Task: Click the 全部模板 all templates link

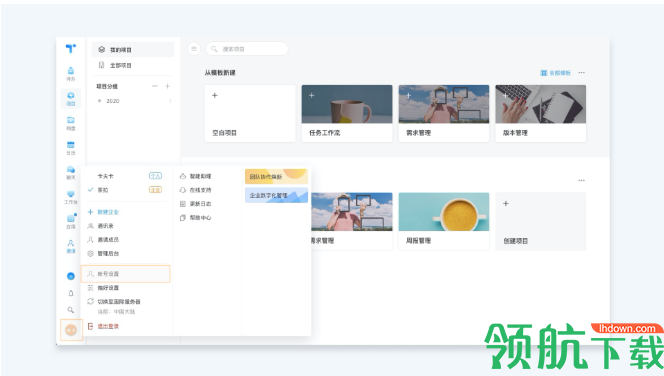Action: pyautogui.click(x=556, y=73)
